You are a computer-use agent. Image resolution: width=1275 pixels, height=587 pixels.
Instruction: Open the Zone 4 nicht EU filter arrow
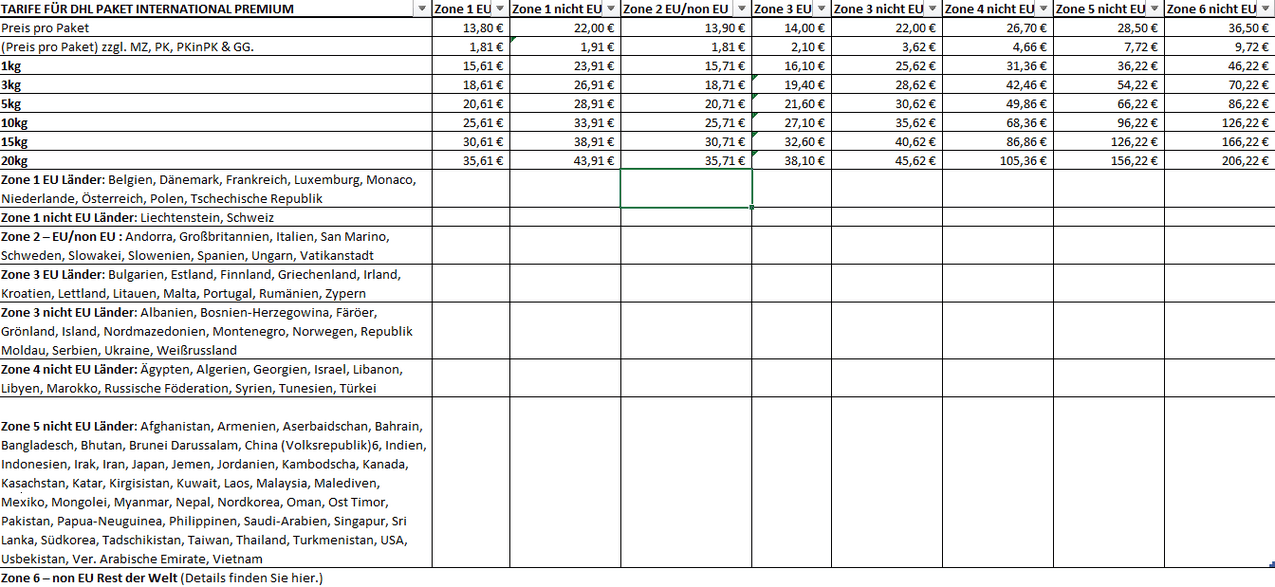click(x=1044, y=9)
